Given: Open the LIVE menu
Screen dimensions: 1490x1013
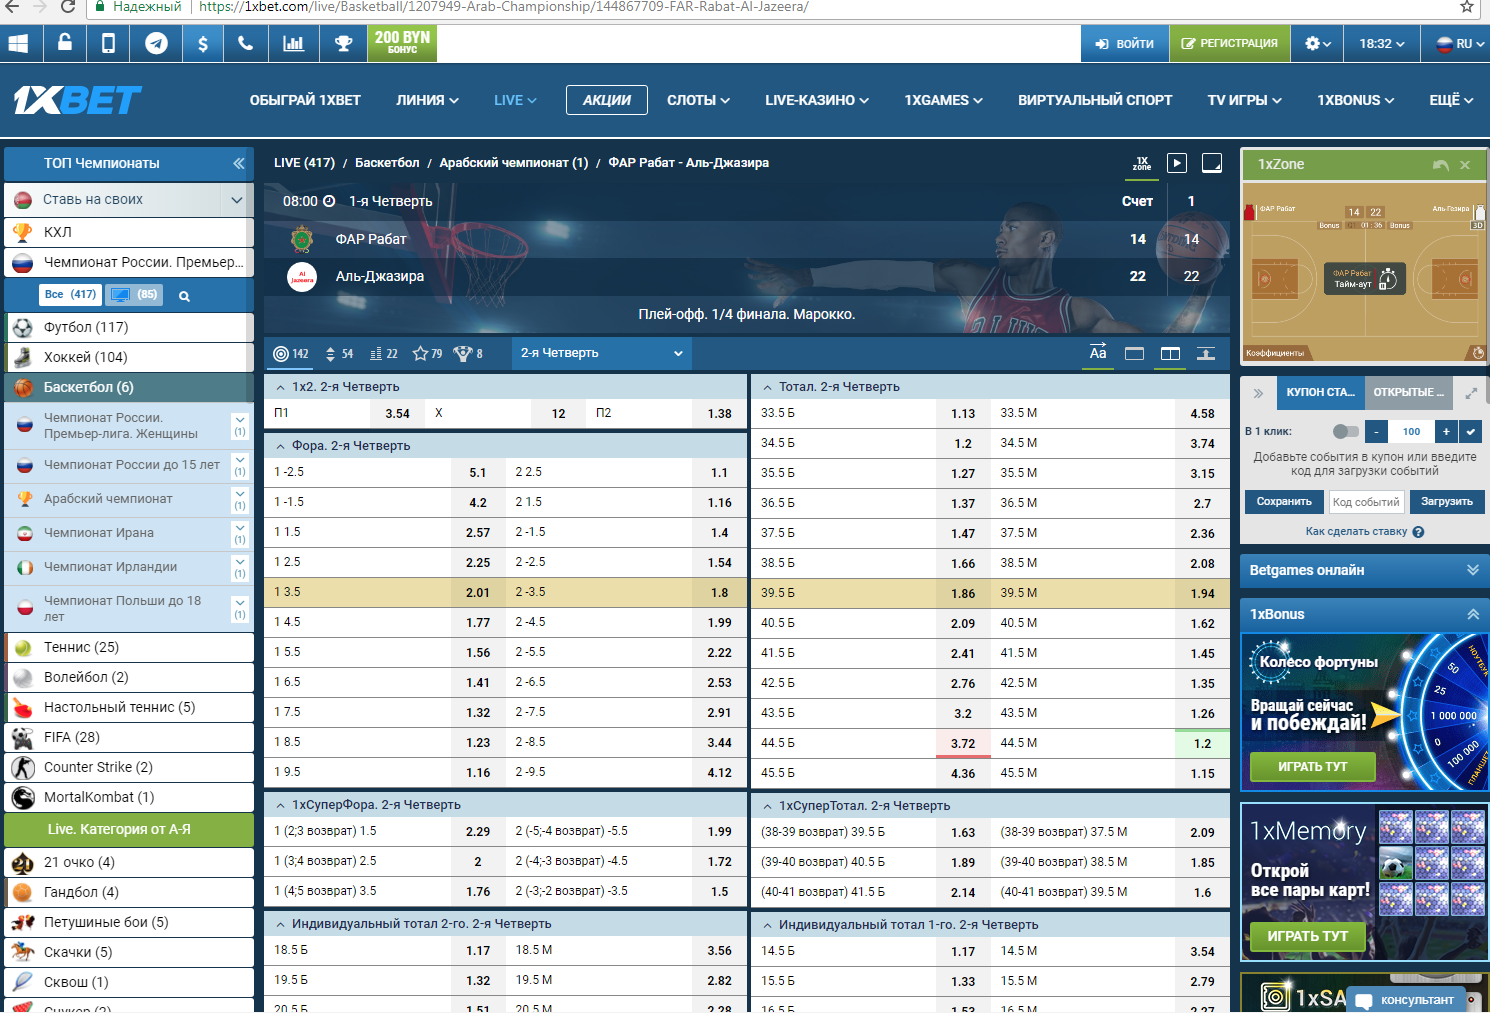Looking at the screenshot, I should coord(515,100).
